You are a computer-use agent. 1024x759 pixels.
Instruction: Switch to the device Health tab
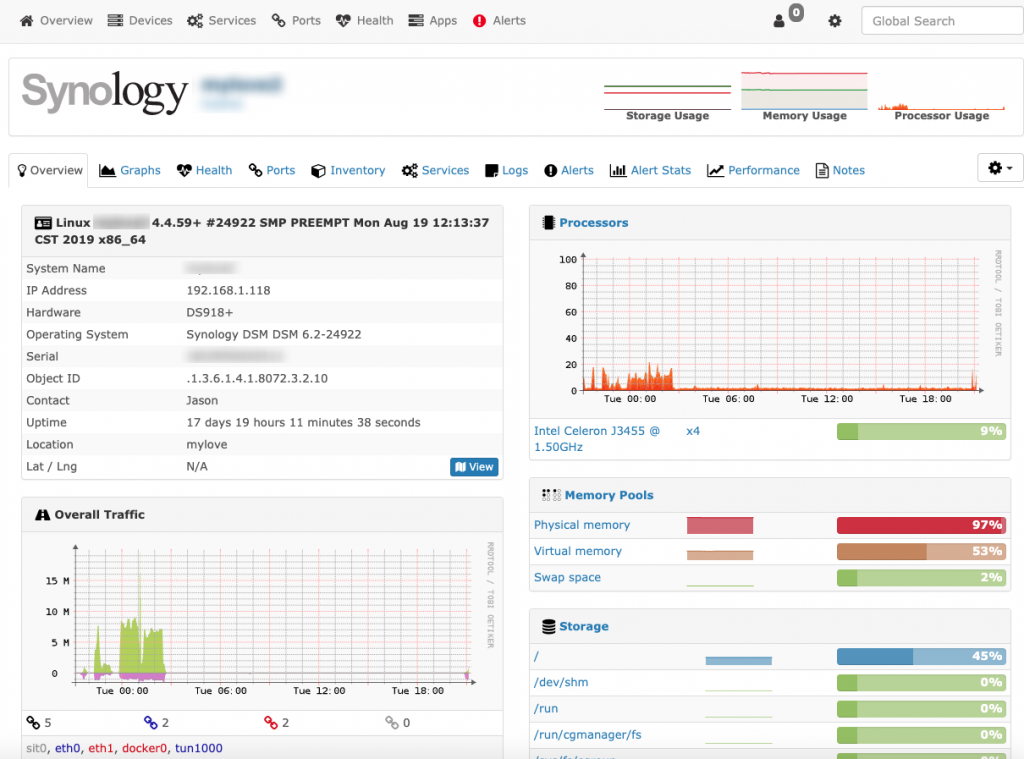(204, 170)
